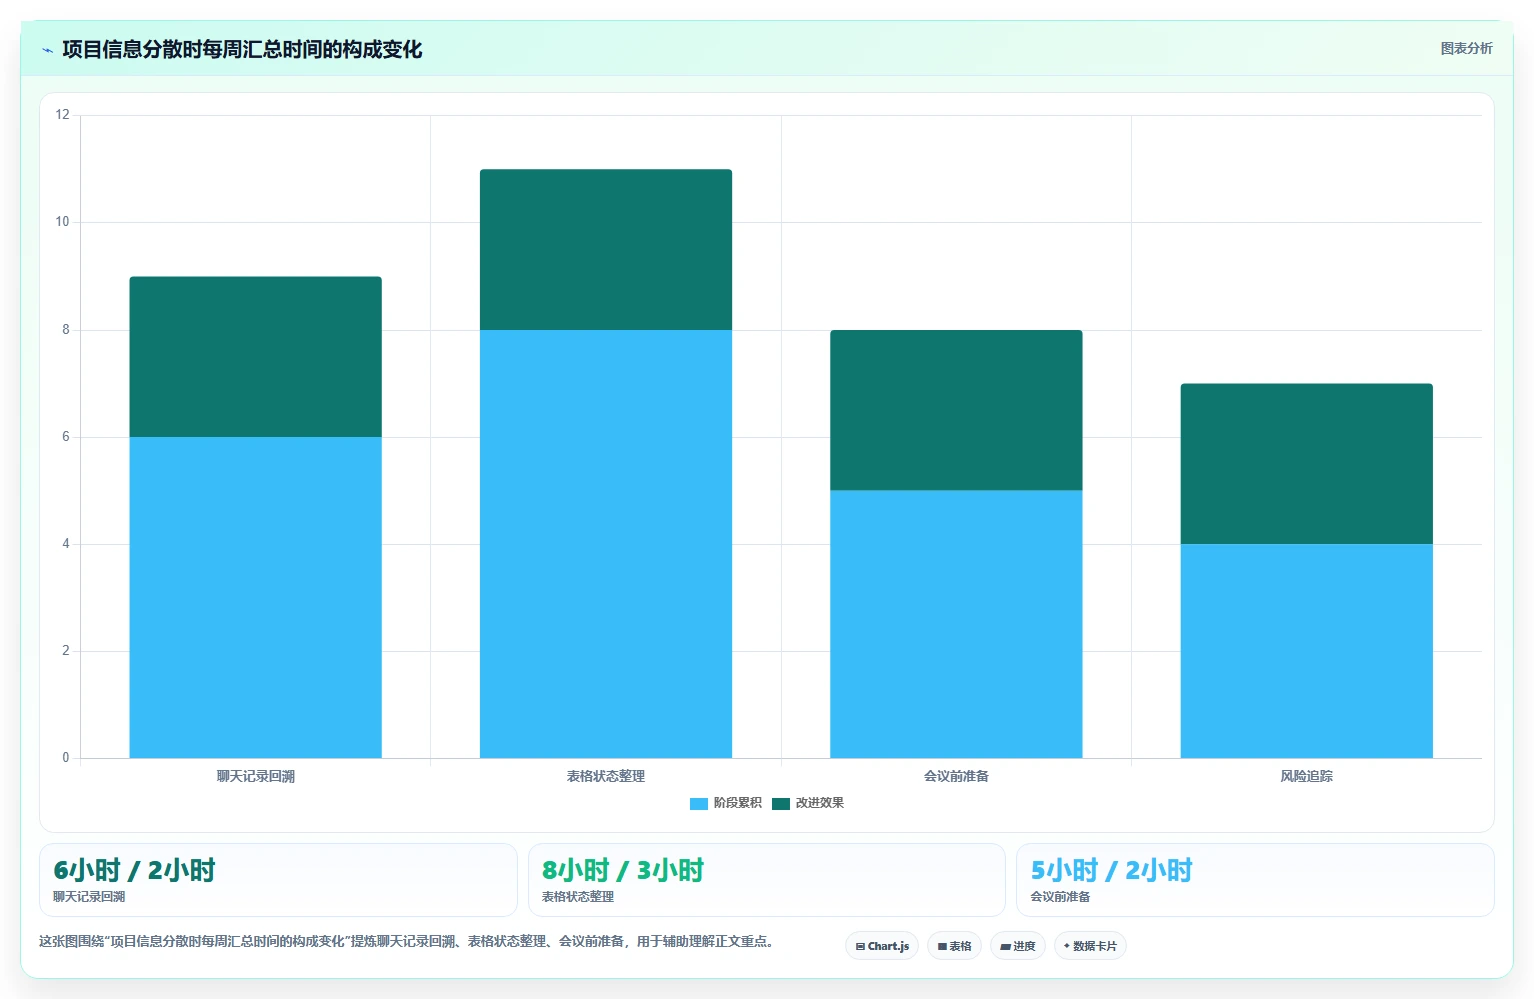Click the y-axis value 12
This screenshot has height=999, width=1534.
pyautogui.click(x=63, y=115)
